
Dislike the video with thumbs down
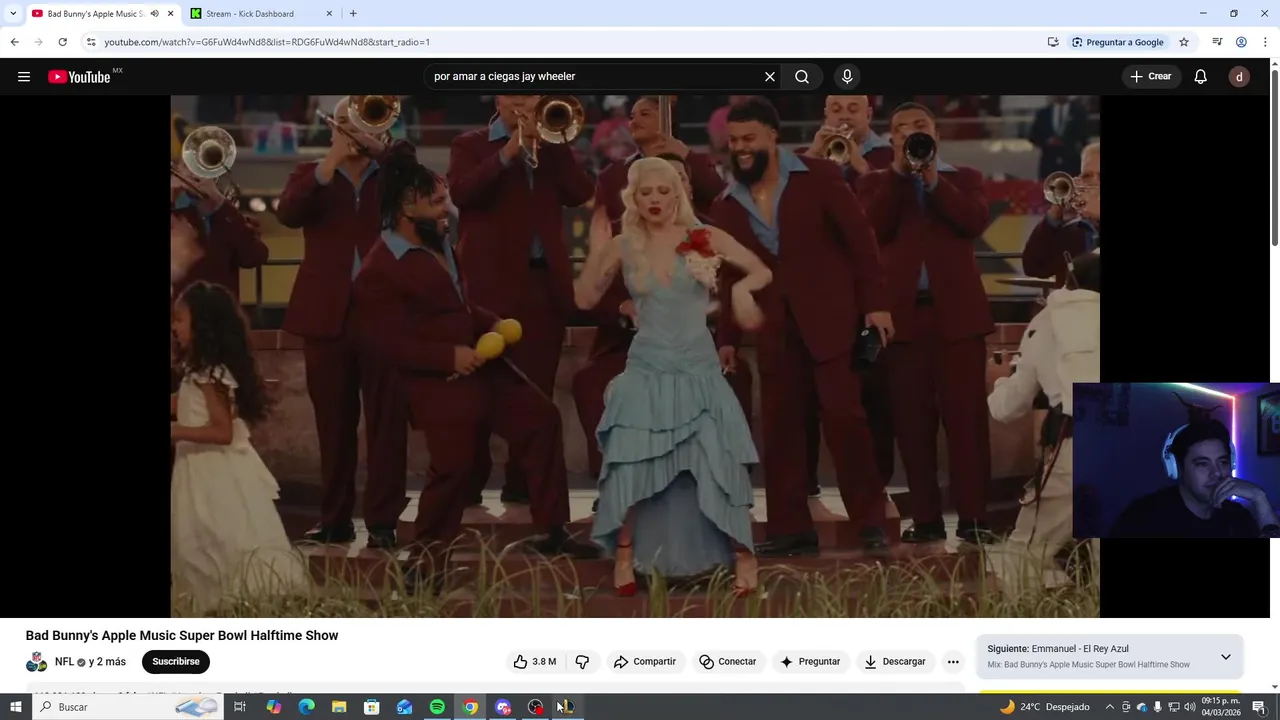pos(582,662)
